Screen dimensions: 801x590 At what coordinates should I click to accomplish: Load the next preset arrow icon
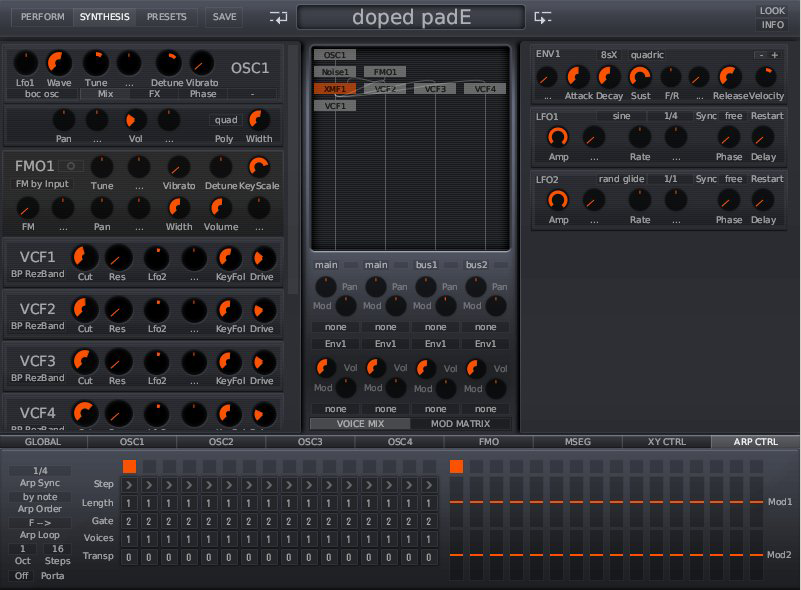pyautogui.click(x=543, y=18)
